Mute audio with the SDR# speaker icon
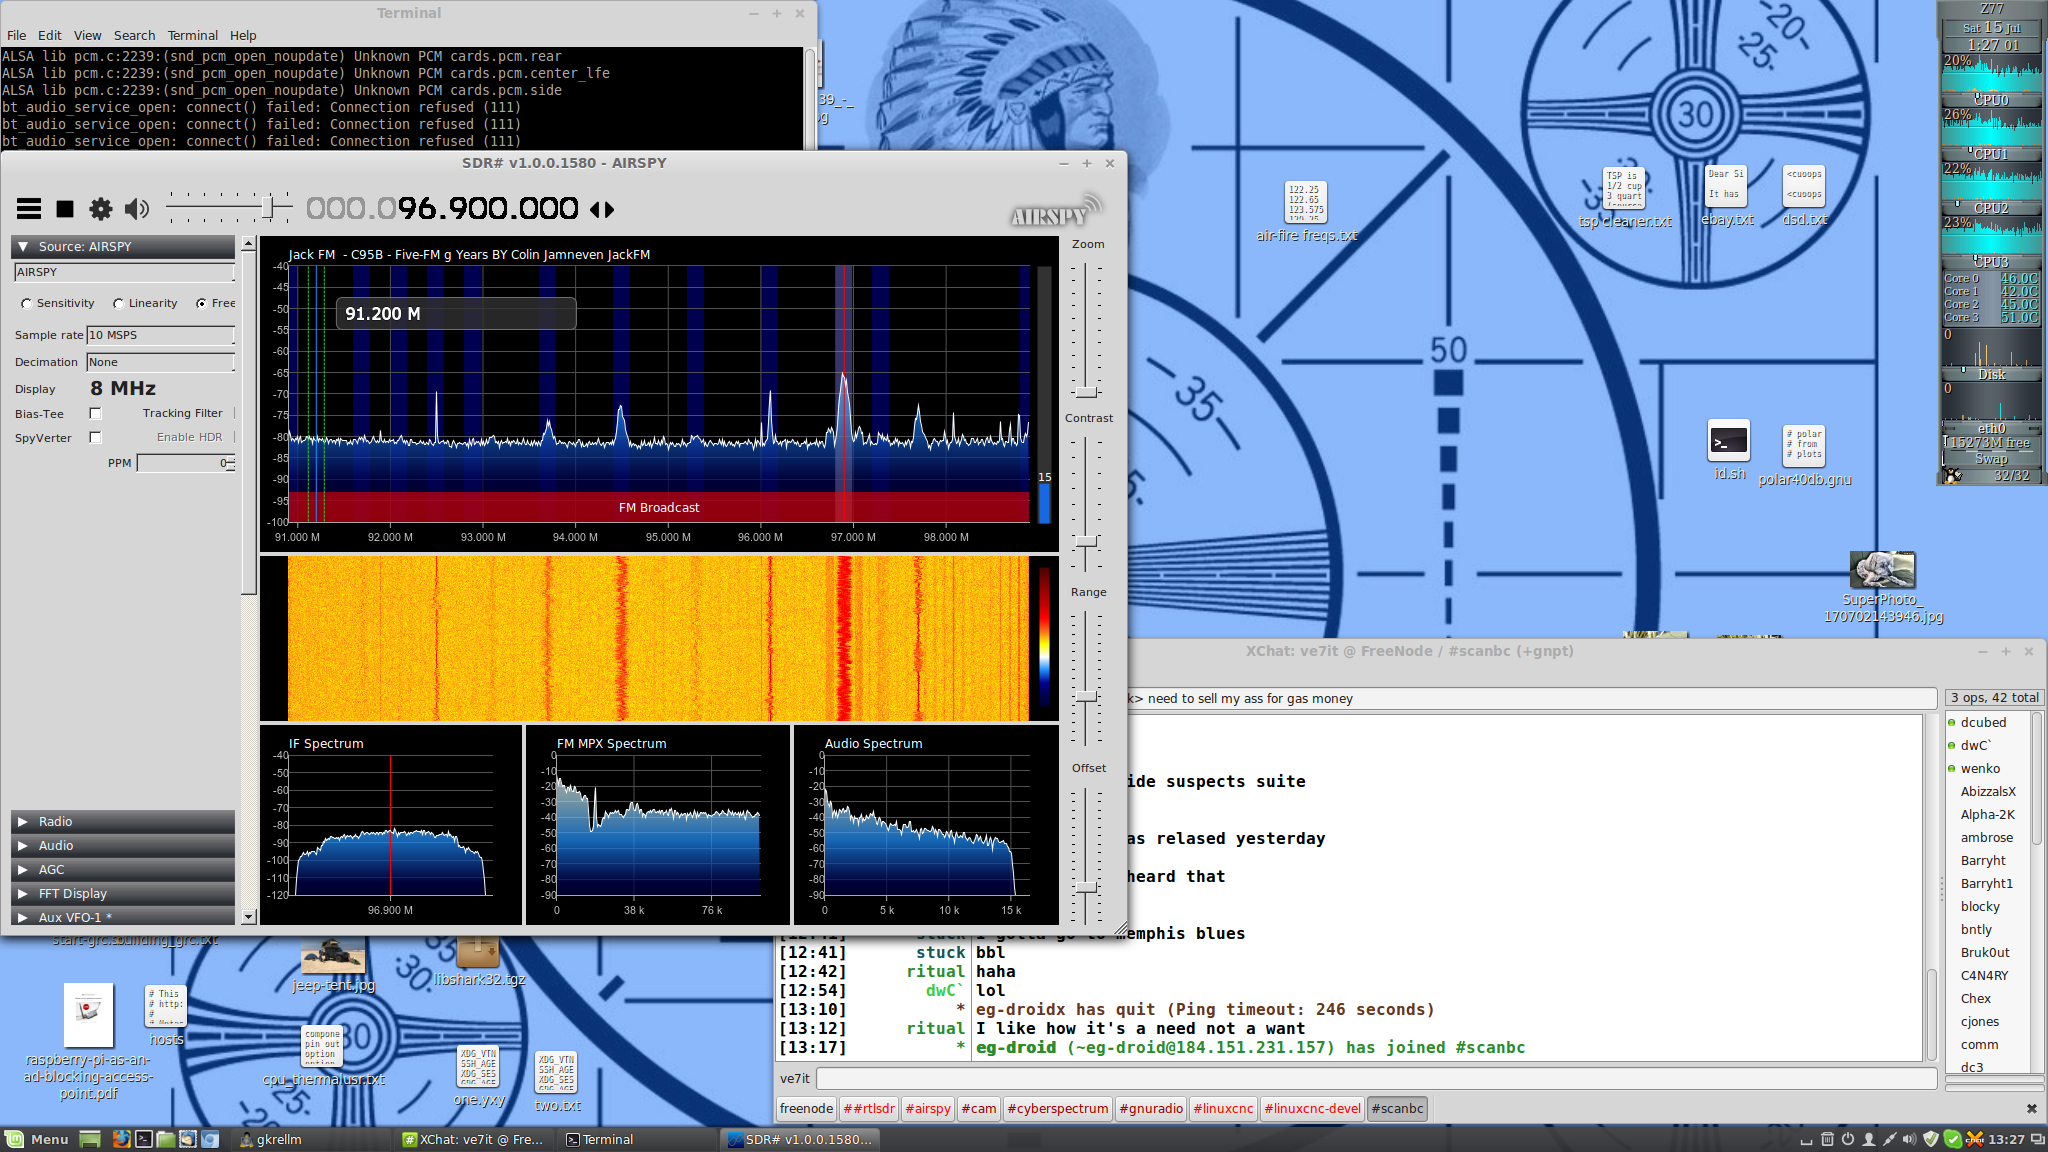This screenshot has height=1152, width=2048. click(137, 208)
